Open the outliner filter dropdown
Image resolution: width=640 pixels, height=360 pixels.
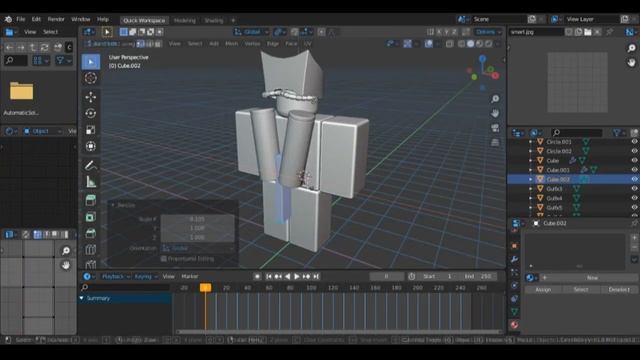pos(618,133)
